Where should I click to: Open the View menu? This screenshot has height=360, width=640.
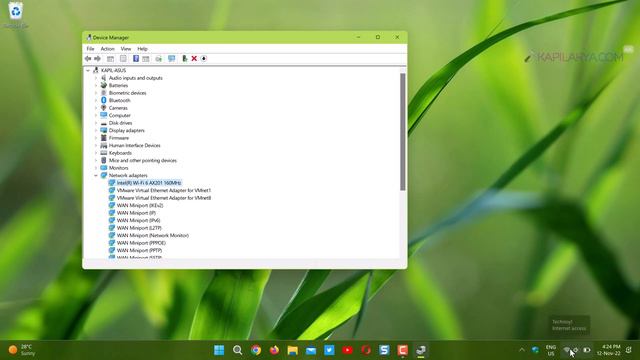coord(126,49)
